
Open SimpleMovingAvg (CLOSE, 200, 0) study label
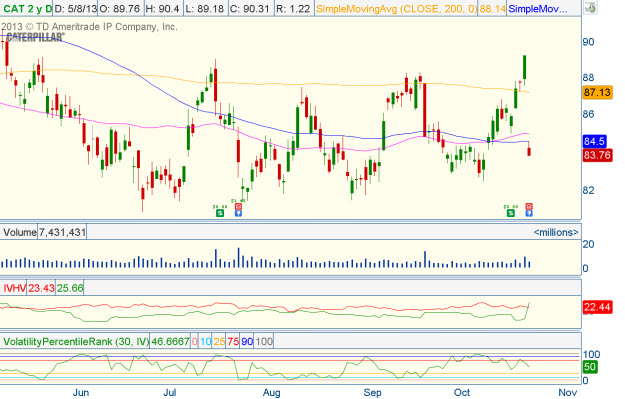396,8
